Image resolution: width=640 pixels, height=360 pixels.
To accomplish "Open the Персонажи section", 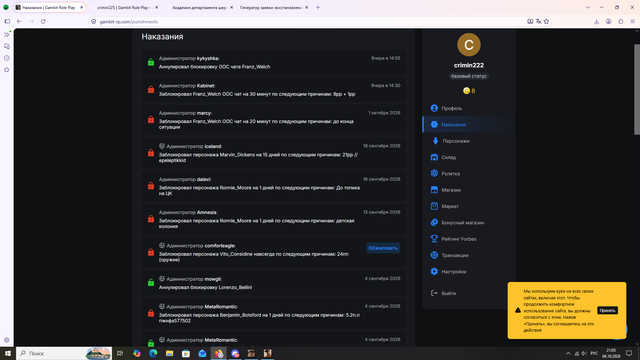I will tap(450, 141).
